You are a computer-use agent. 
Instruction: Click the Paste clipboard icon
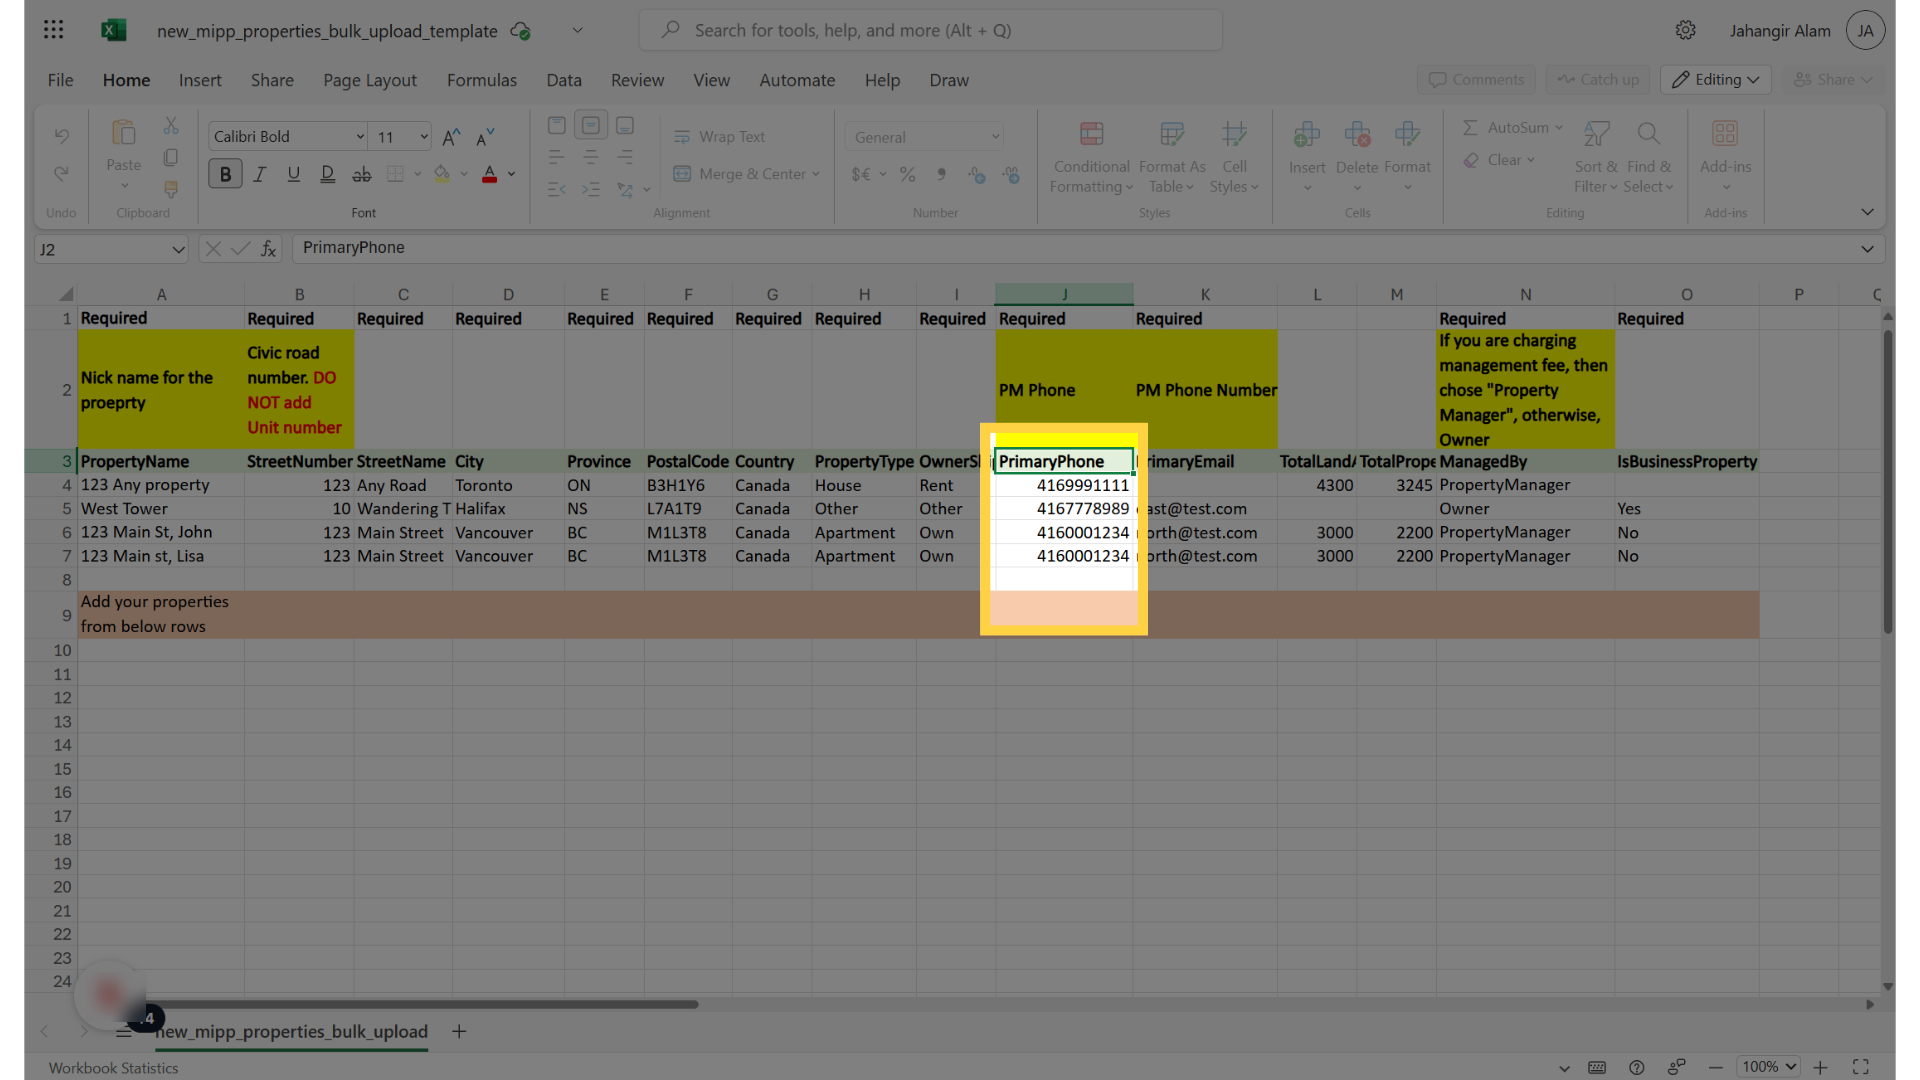point(123,133)
